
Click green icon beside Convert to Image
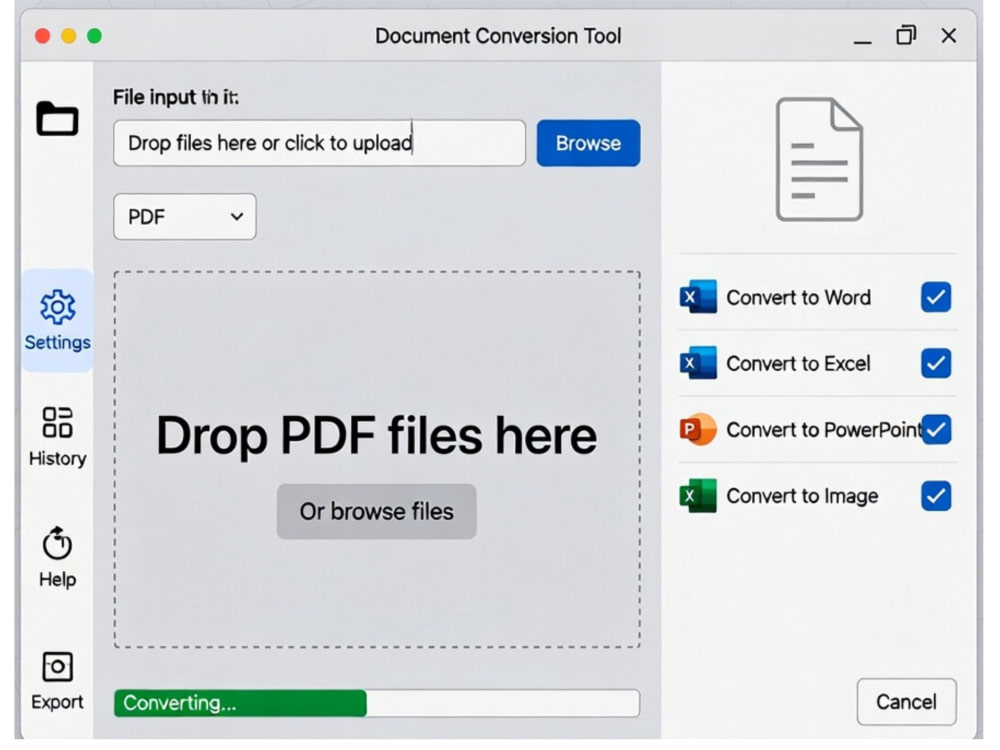point(698,496)
